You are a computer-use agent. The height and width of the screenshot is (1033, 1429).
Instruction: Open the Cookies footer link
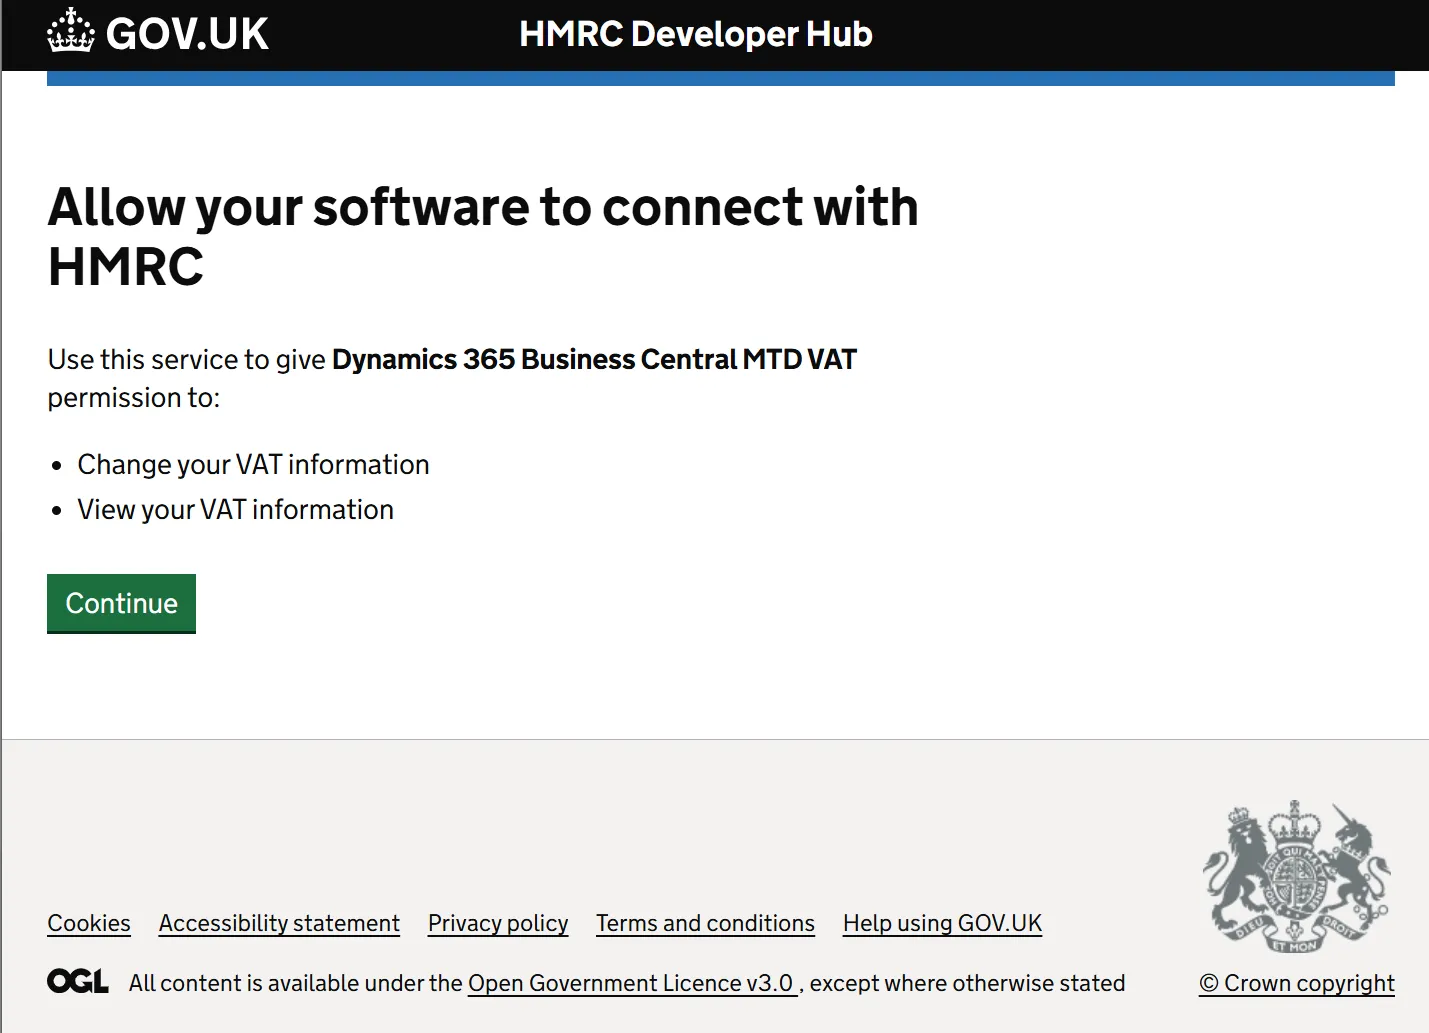coord(89,923)
